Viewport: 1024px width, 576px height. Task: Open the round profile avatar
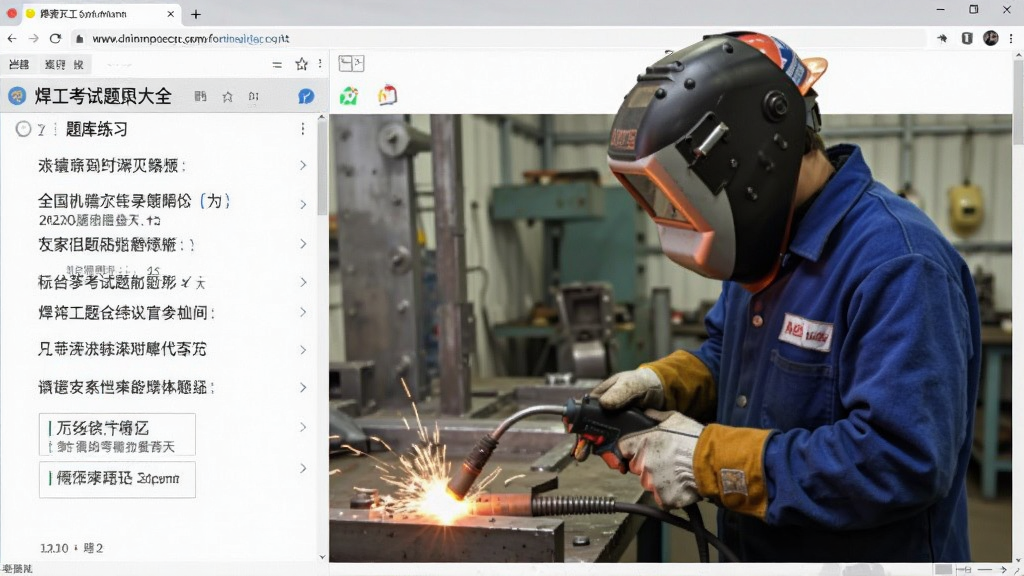991,39
